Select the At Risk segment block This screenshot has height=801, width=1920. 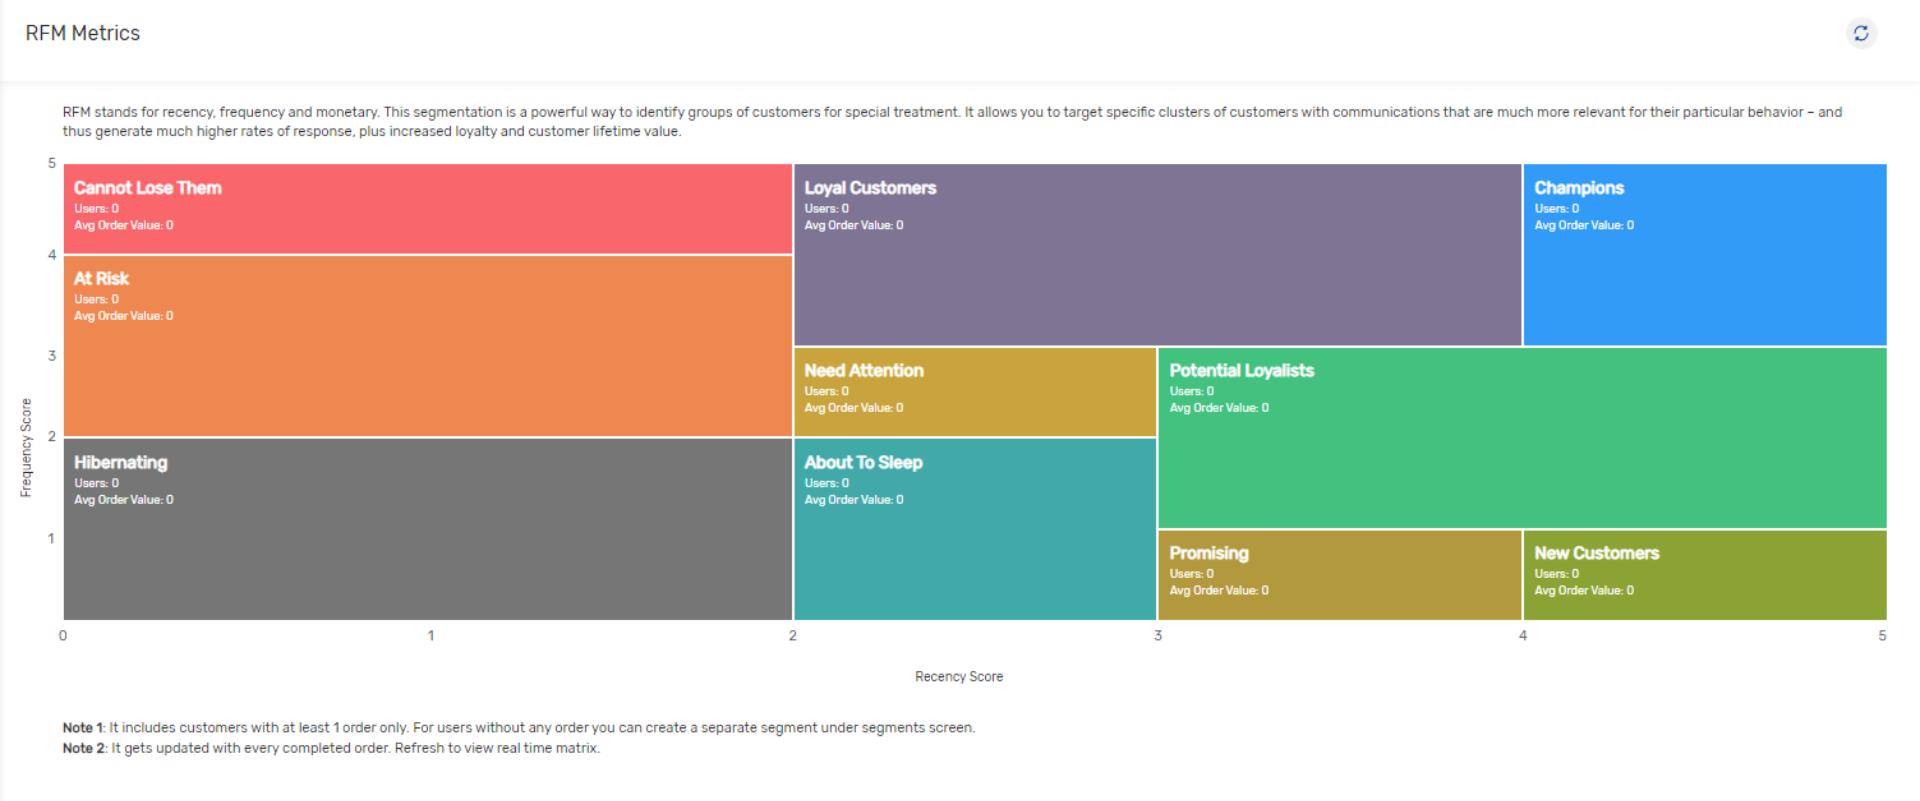pyautogui.click(x=428, y=346)
